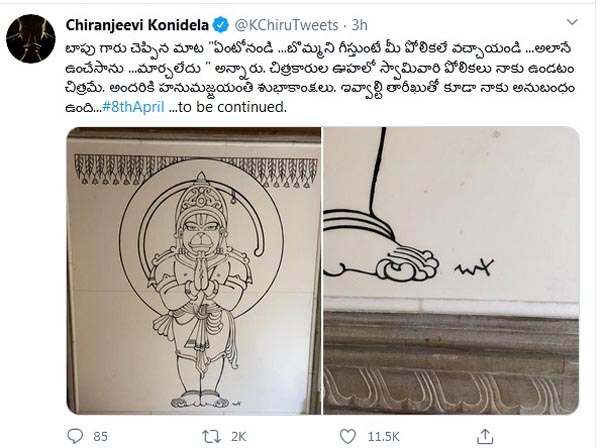This screenshot has width=600, height=448.
Task: Click the 85 replies count
Action: click(x=101, y=437)
